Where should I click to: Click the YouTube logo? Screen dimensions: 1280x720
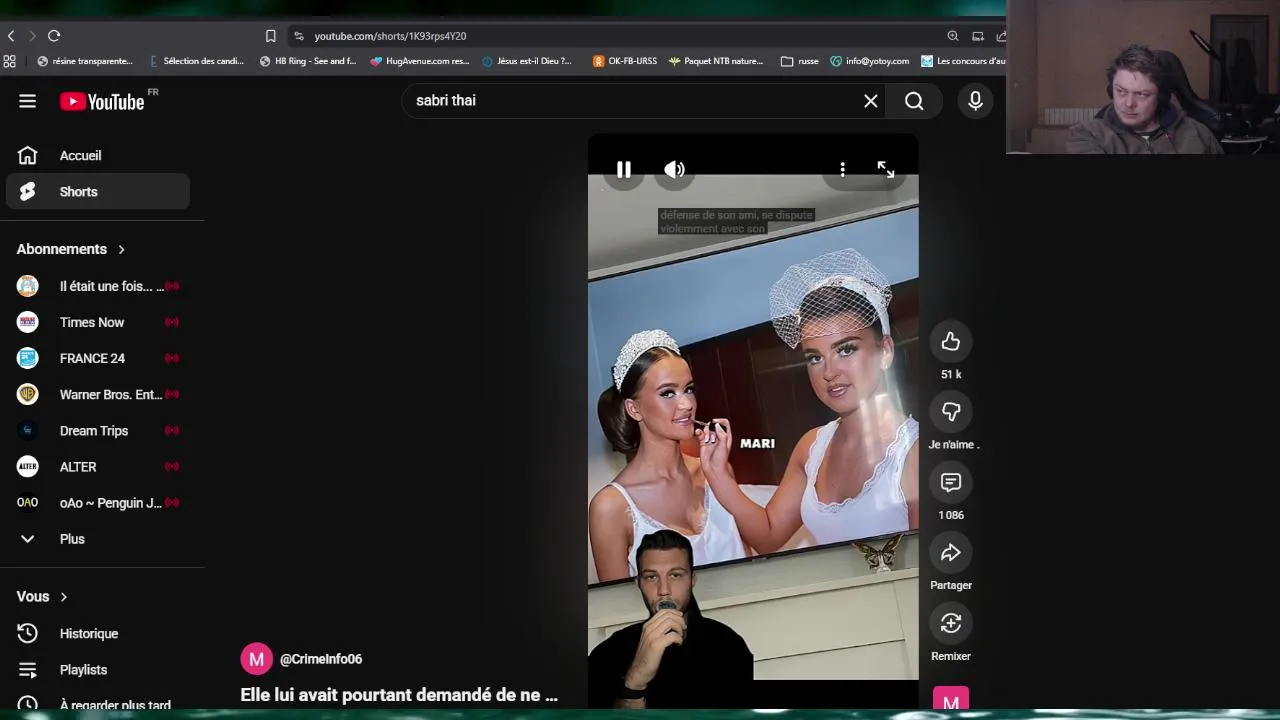(x=102, y=101)
